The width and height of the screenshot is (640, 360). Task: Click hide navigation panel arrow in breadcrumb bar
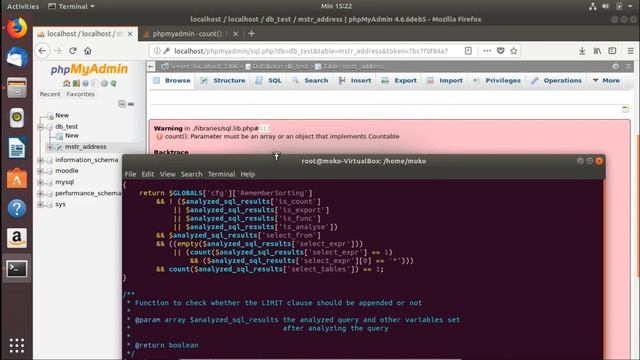tap(151, 66)
